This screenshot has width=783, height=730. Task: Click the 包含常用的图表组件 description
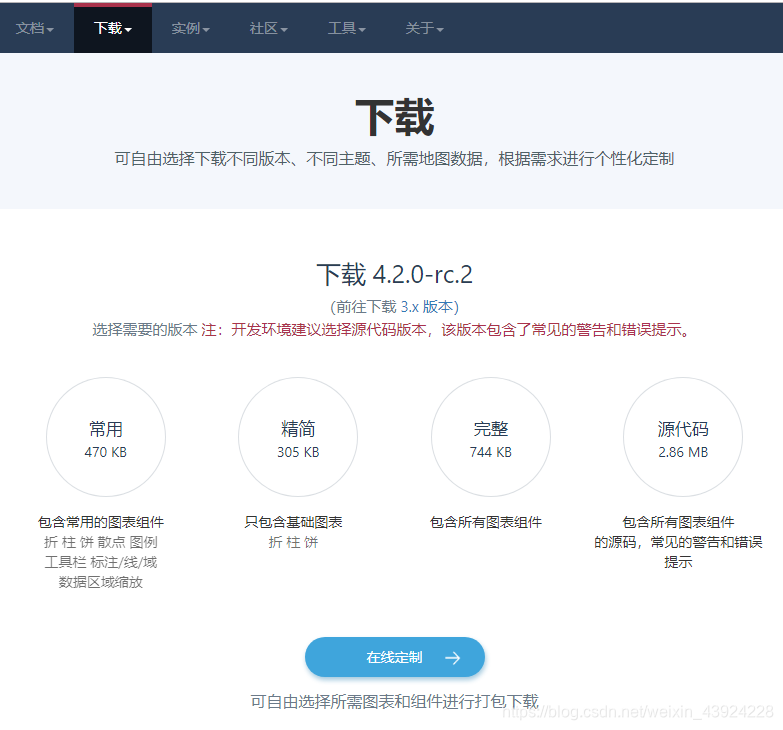pos(101,522)
